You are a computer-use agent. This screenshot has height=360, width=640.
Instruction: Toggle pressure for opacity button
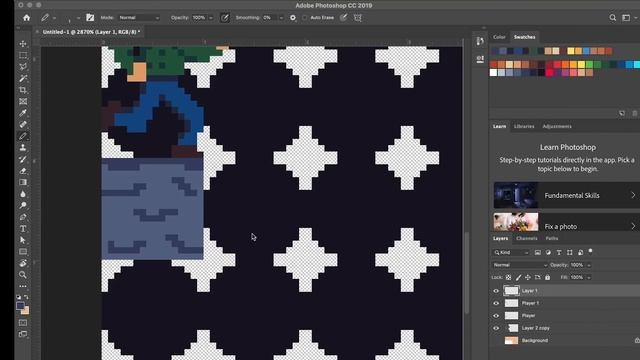[x=225, y=18]
